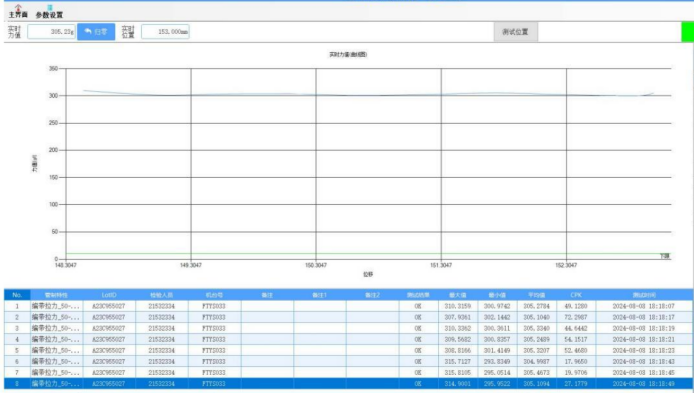This screenshot has height=394, width=695.
Task: Sort by the 管制特性 column header
Action: (x=56, y=295)
